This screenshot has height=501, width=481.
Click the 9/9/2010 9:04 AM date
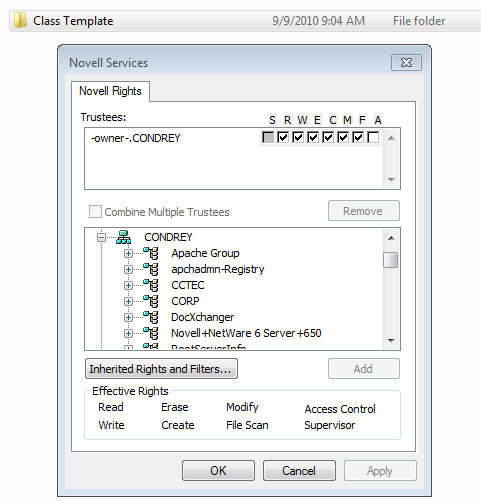tap(318, 21)
